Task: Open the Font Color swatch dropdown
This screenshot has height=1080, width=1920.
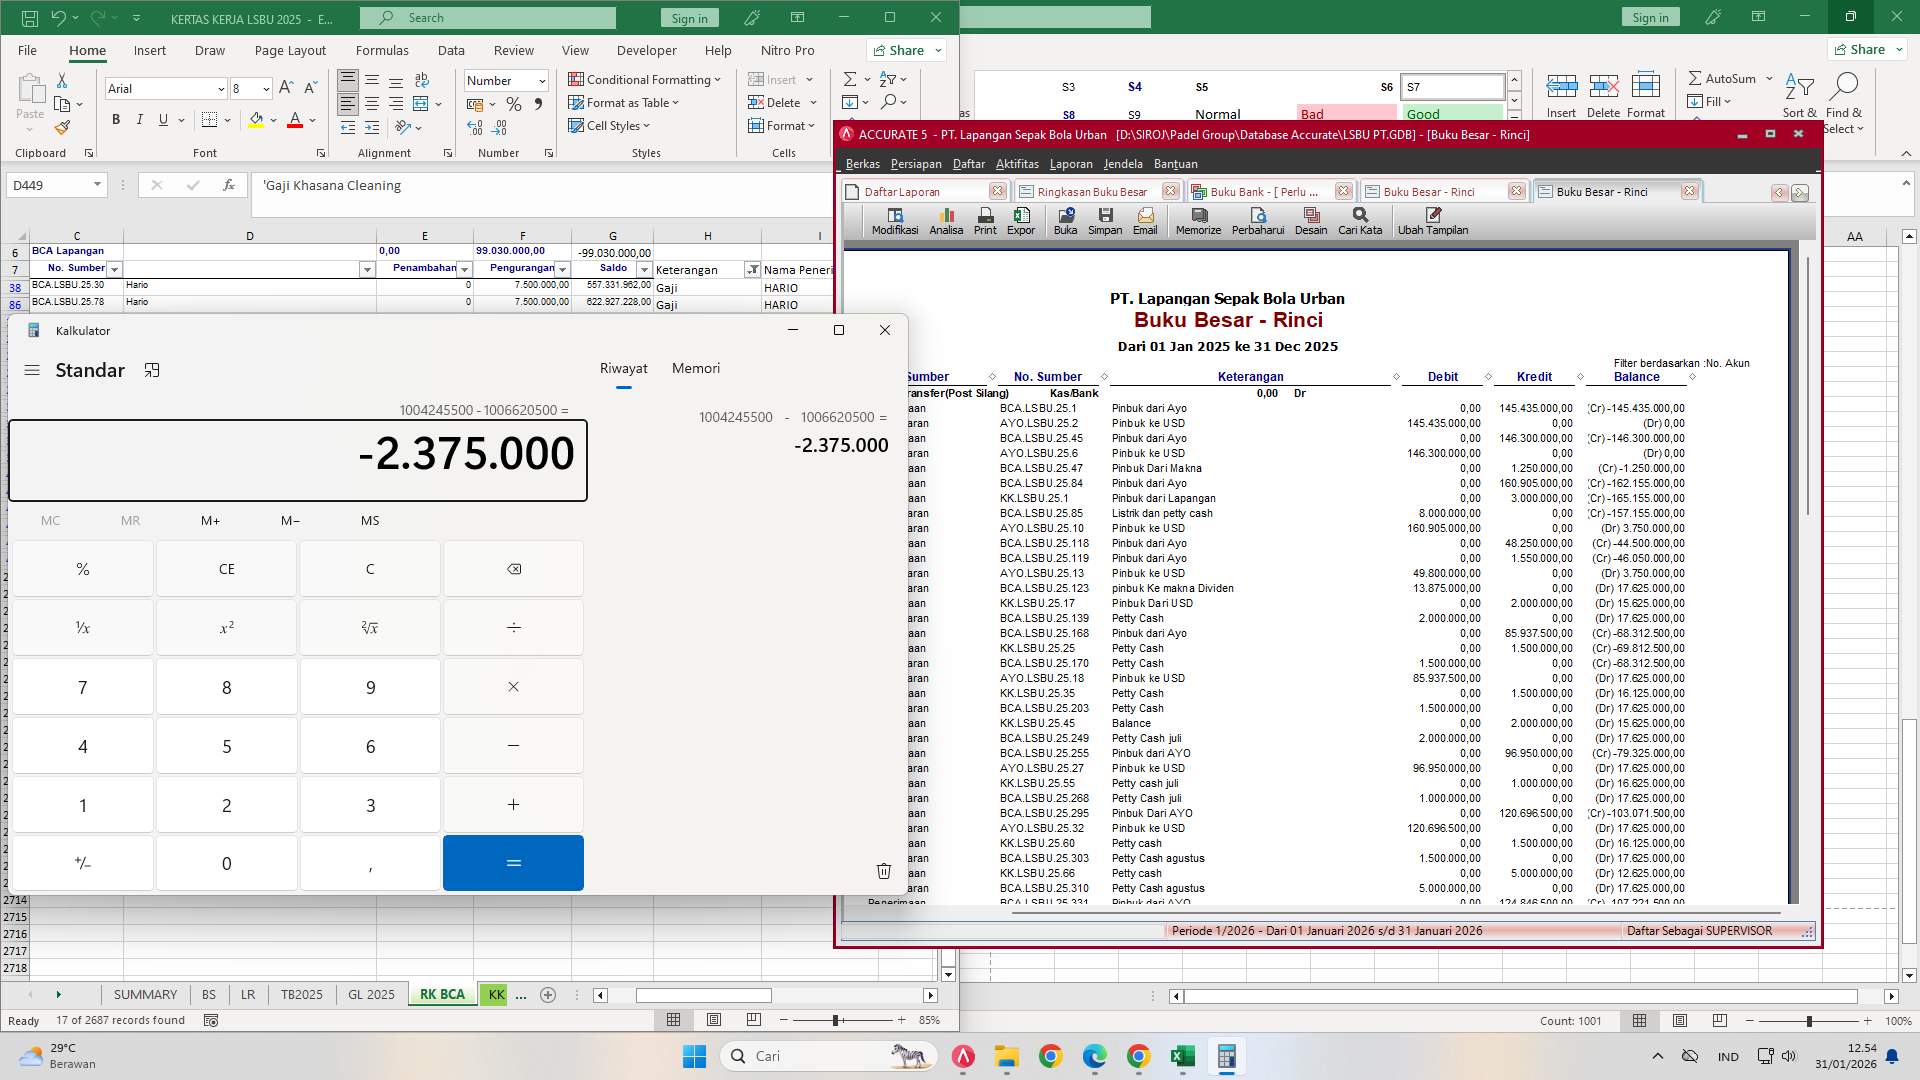Action: pos(313,119)
